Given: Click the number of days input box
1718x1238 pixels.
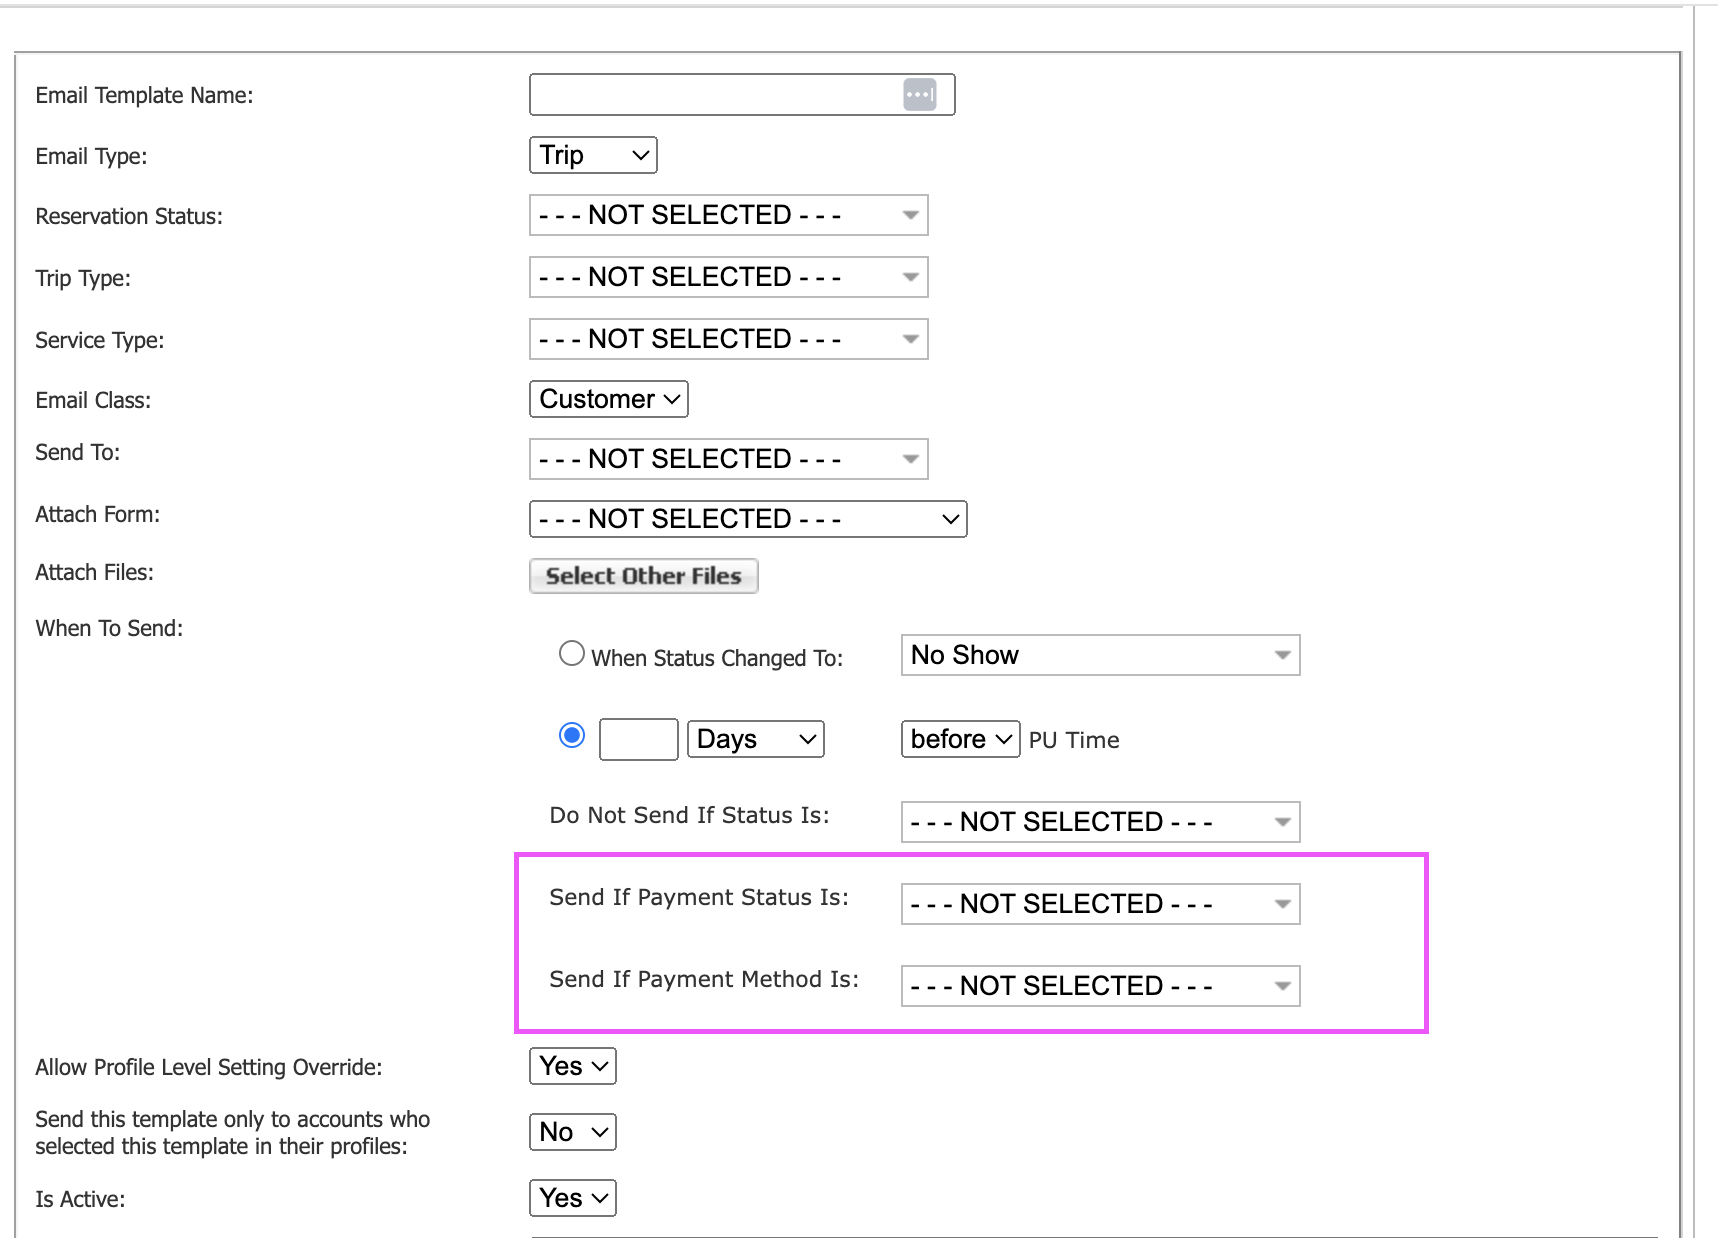Looking at the screenshot, I should 638,740.
